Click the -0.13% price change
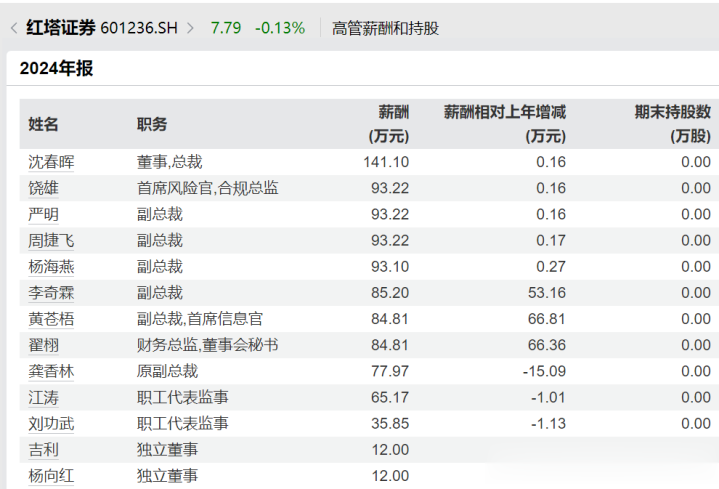Screen dimensions: 719x489 tap(280, 28)
